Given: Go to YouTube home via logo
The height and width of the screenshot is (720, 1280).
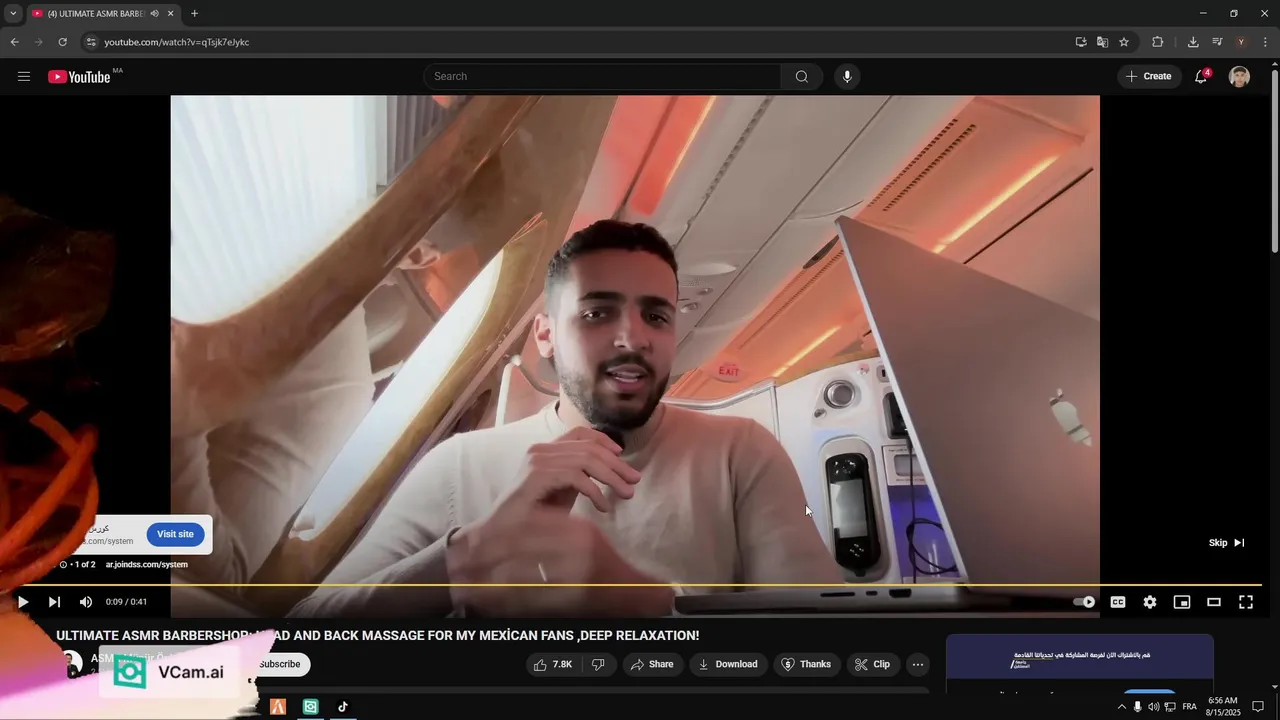Looking at the screenshot, I should point(79,77).
